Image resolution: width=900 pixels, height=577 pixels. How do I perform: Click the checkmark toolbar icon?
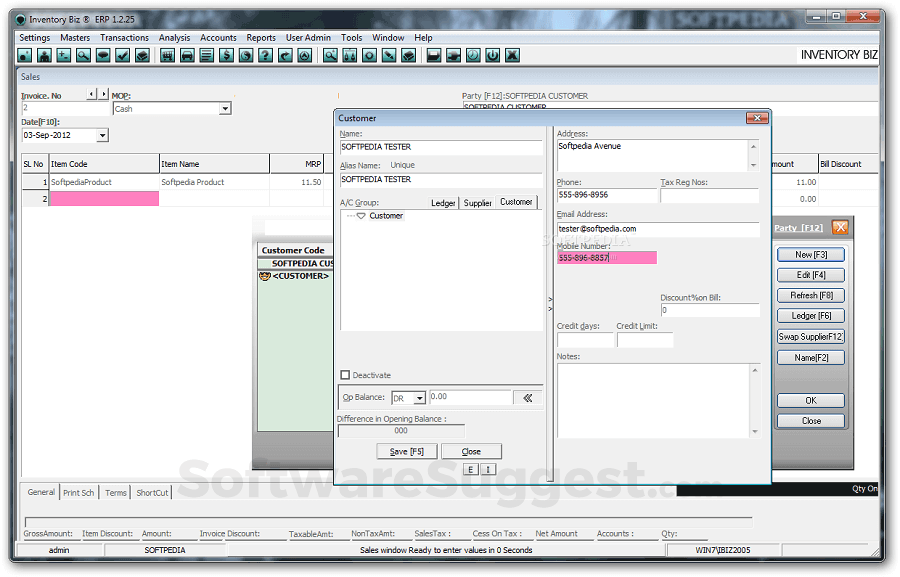pyautogui.click(x=123, y=56)
